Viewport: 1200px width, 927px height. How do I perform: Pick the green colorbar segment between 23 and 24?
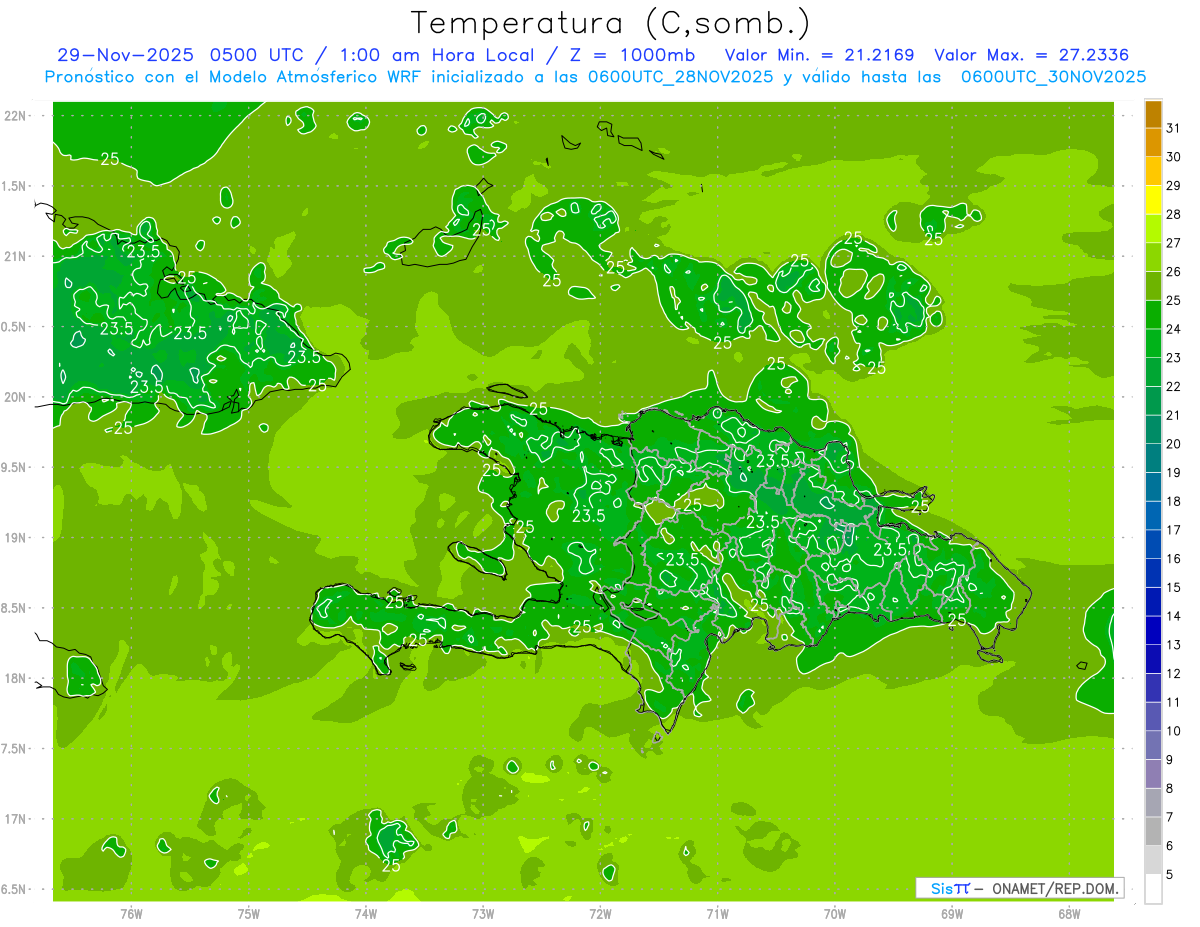pyautogui.click(x=1153, y=344)
